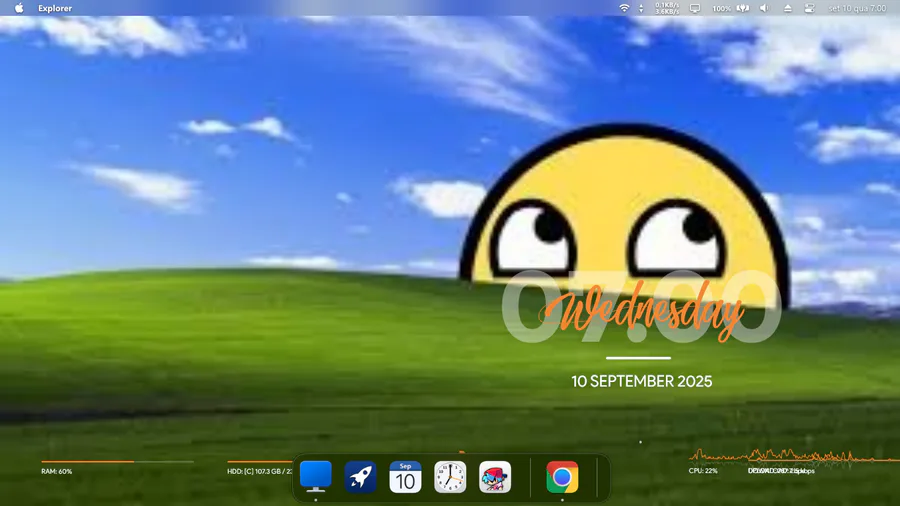This screenshot has height=506, width=900.
Task: Click the 100% battery percentage text
Action: coord(721,9)
